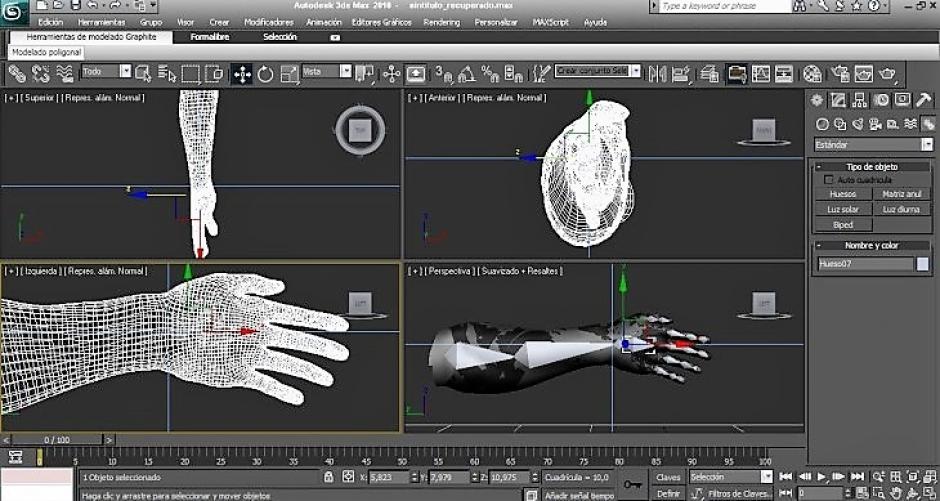Open the Mirror tool in main toolbar
This screenshot has width=940, height=501.
658,74
